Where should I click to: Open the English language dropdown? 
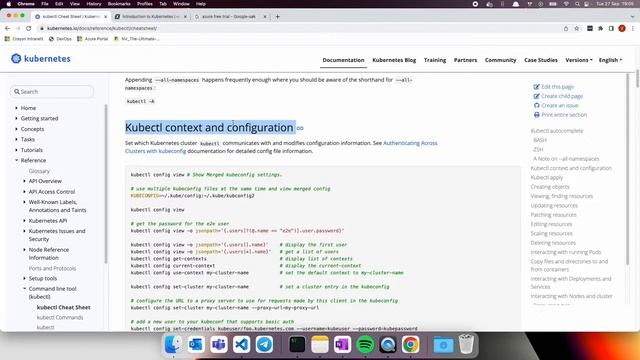610,60
